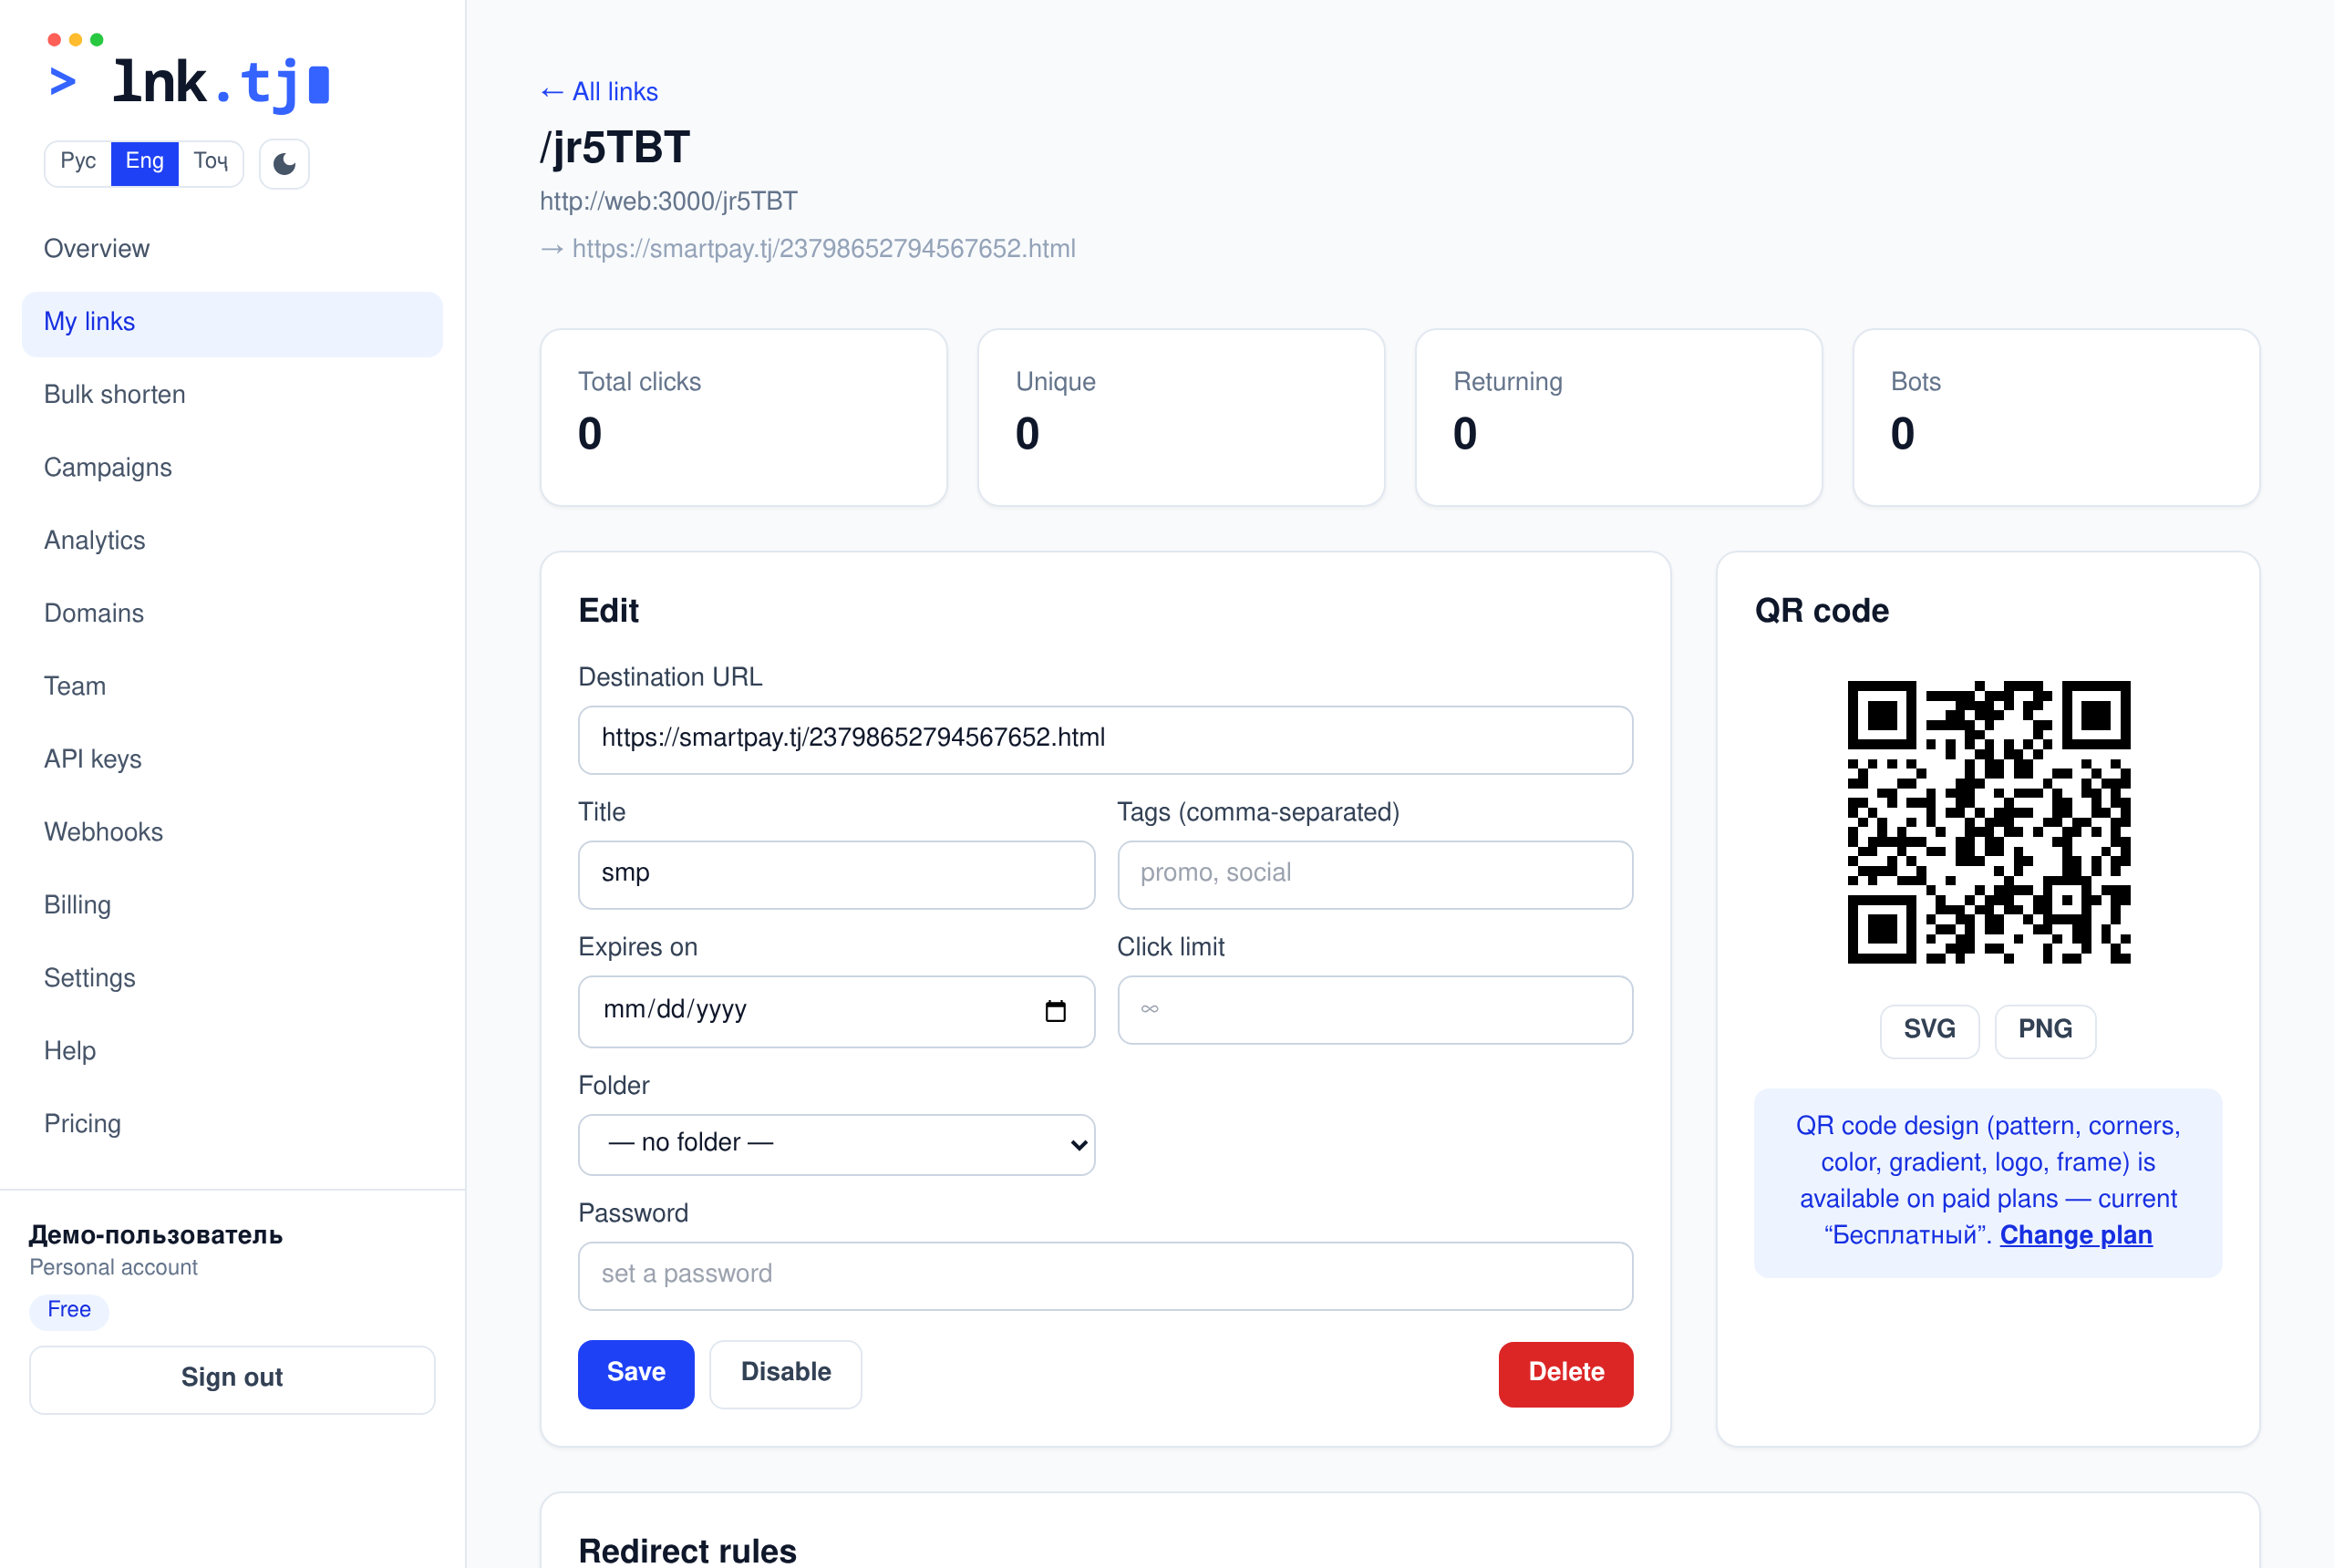Click the QR code image

[1988, 823]
